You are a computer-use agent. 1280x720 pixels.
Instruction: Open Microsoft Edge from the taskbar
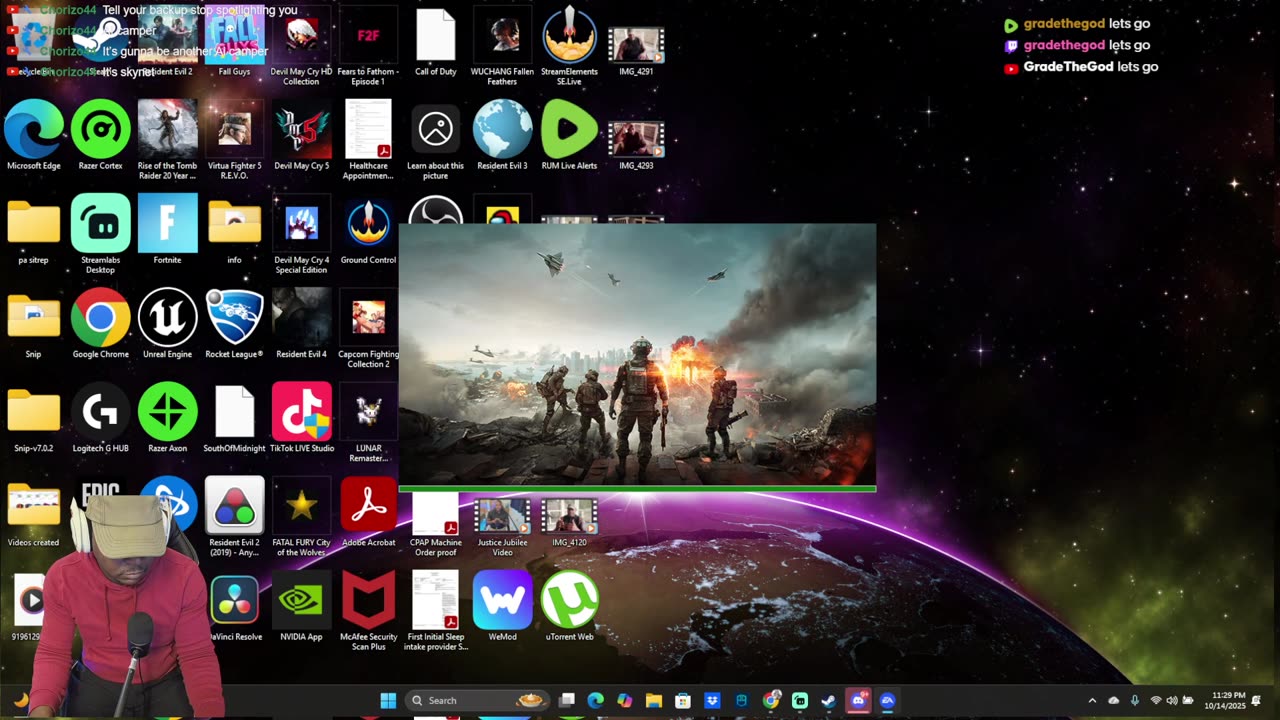coord(596,701)
